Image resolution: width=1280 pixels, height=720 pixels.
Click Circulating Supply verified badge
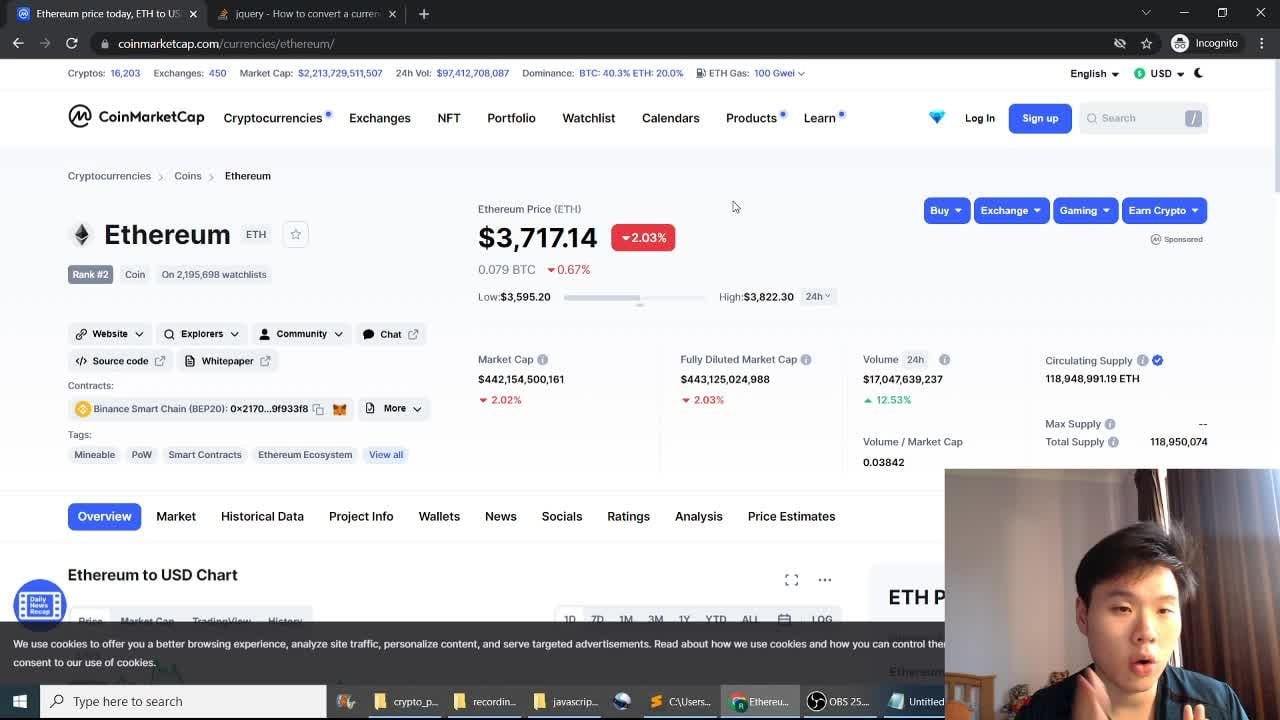coord(1157,360)
